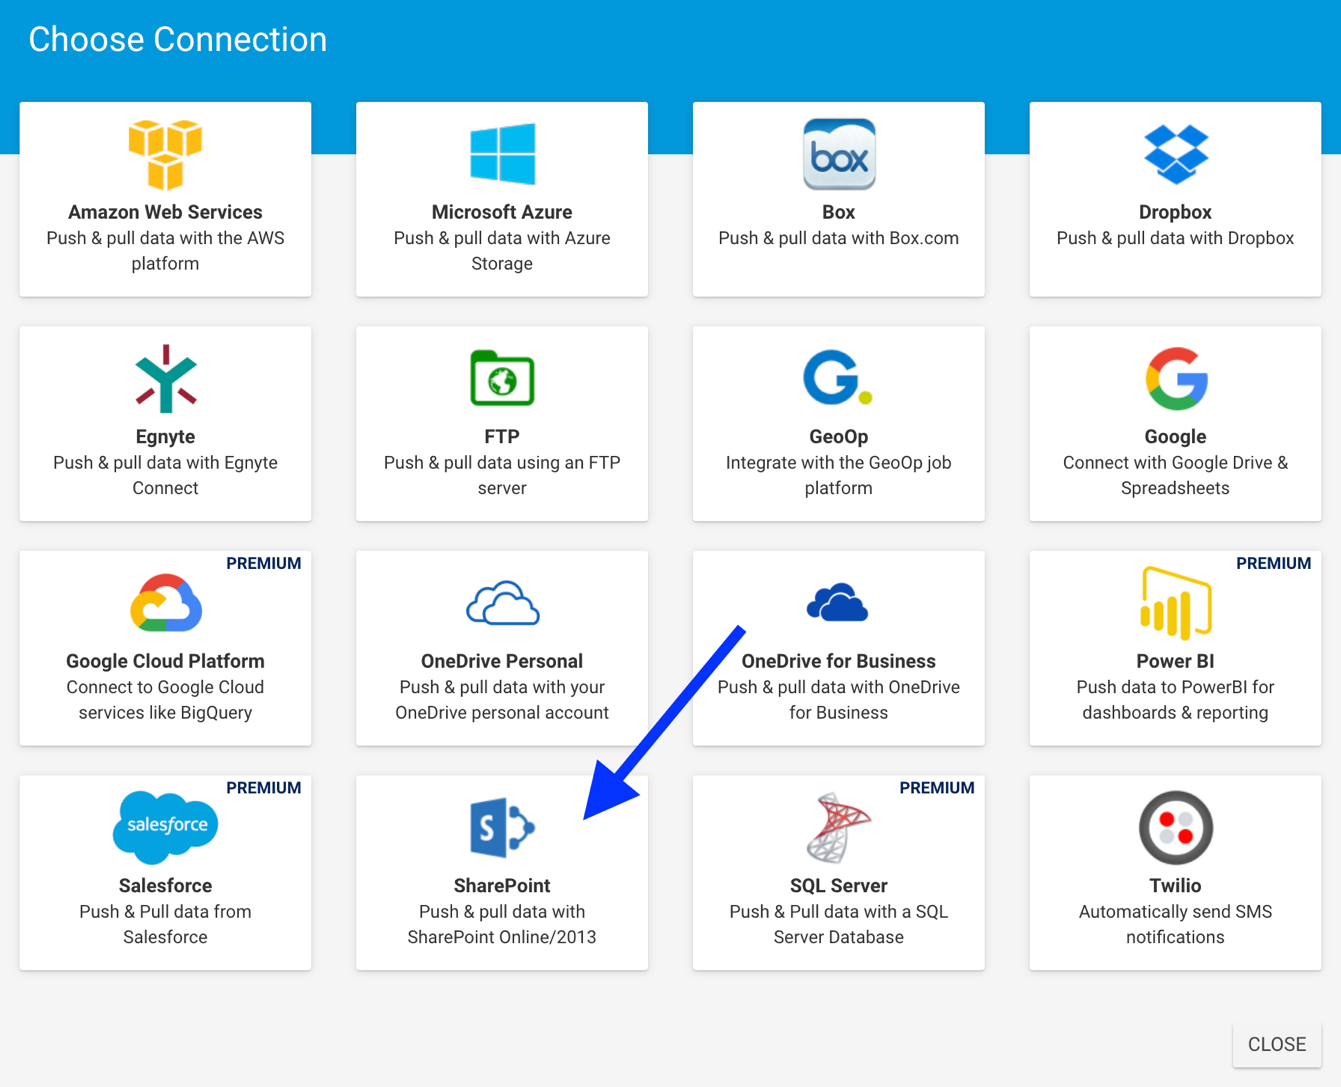This screenshot has width=1341, height=1087.
Task: Click 'Push & Pull data from Salesforce' text
Action: click(x=166, y=925)
